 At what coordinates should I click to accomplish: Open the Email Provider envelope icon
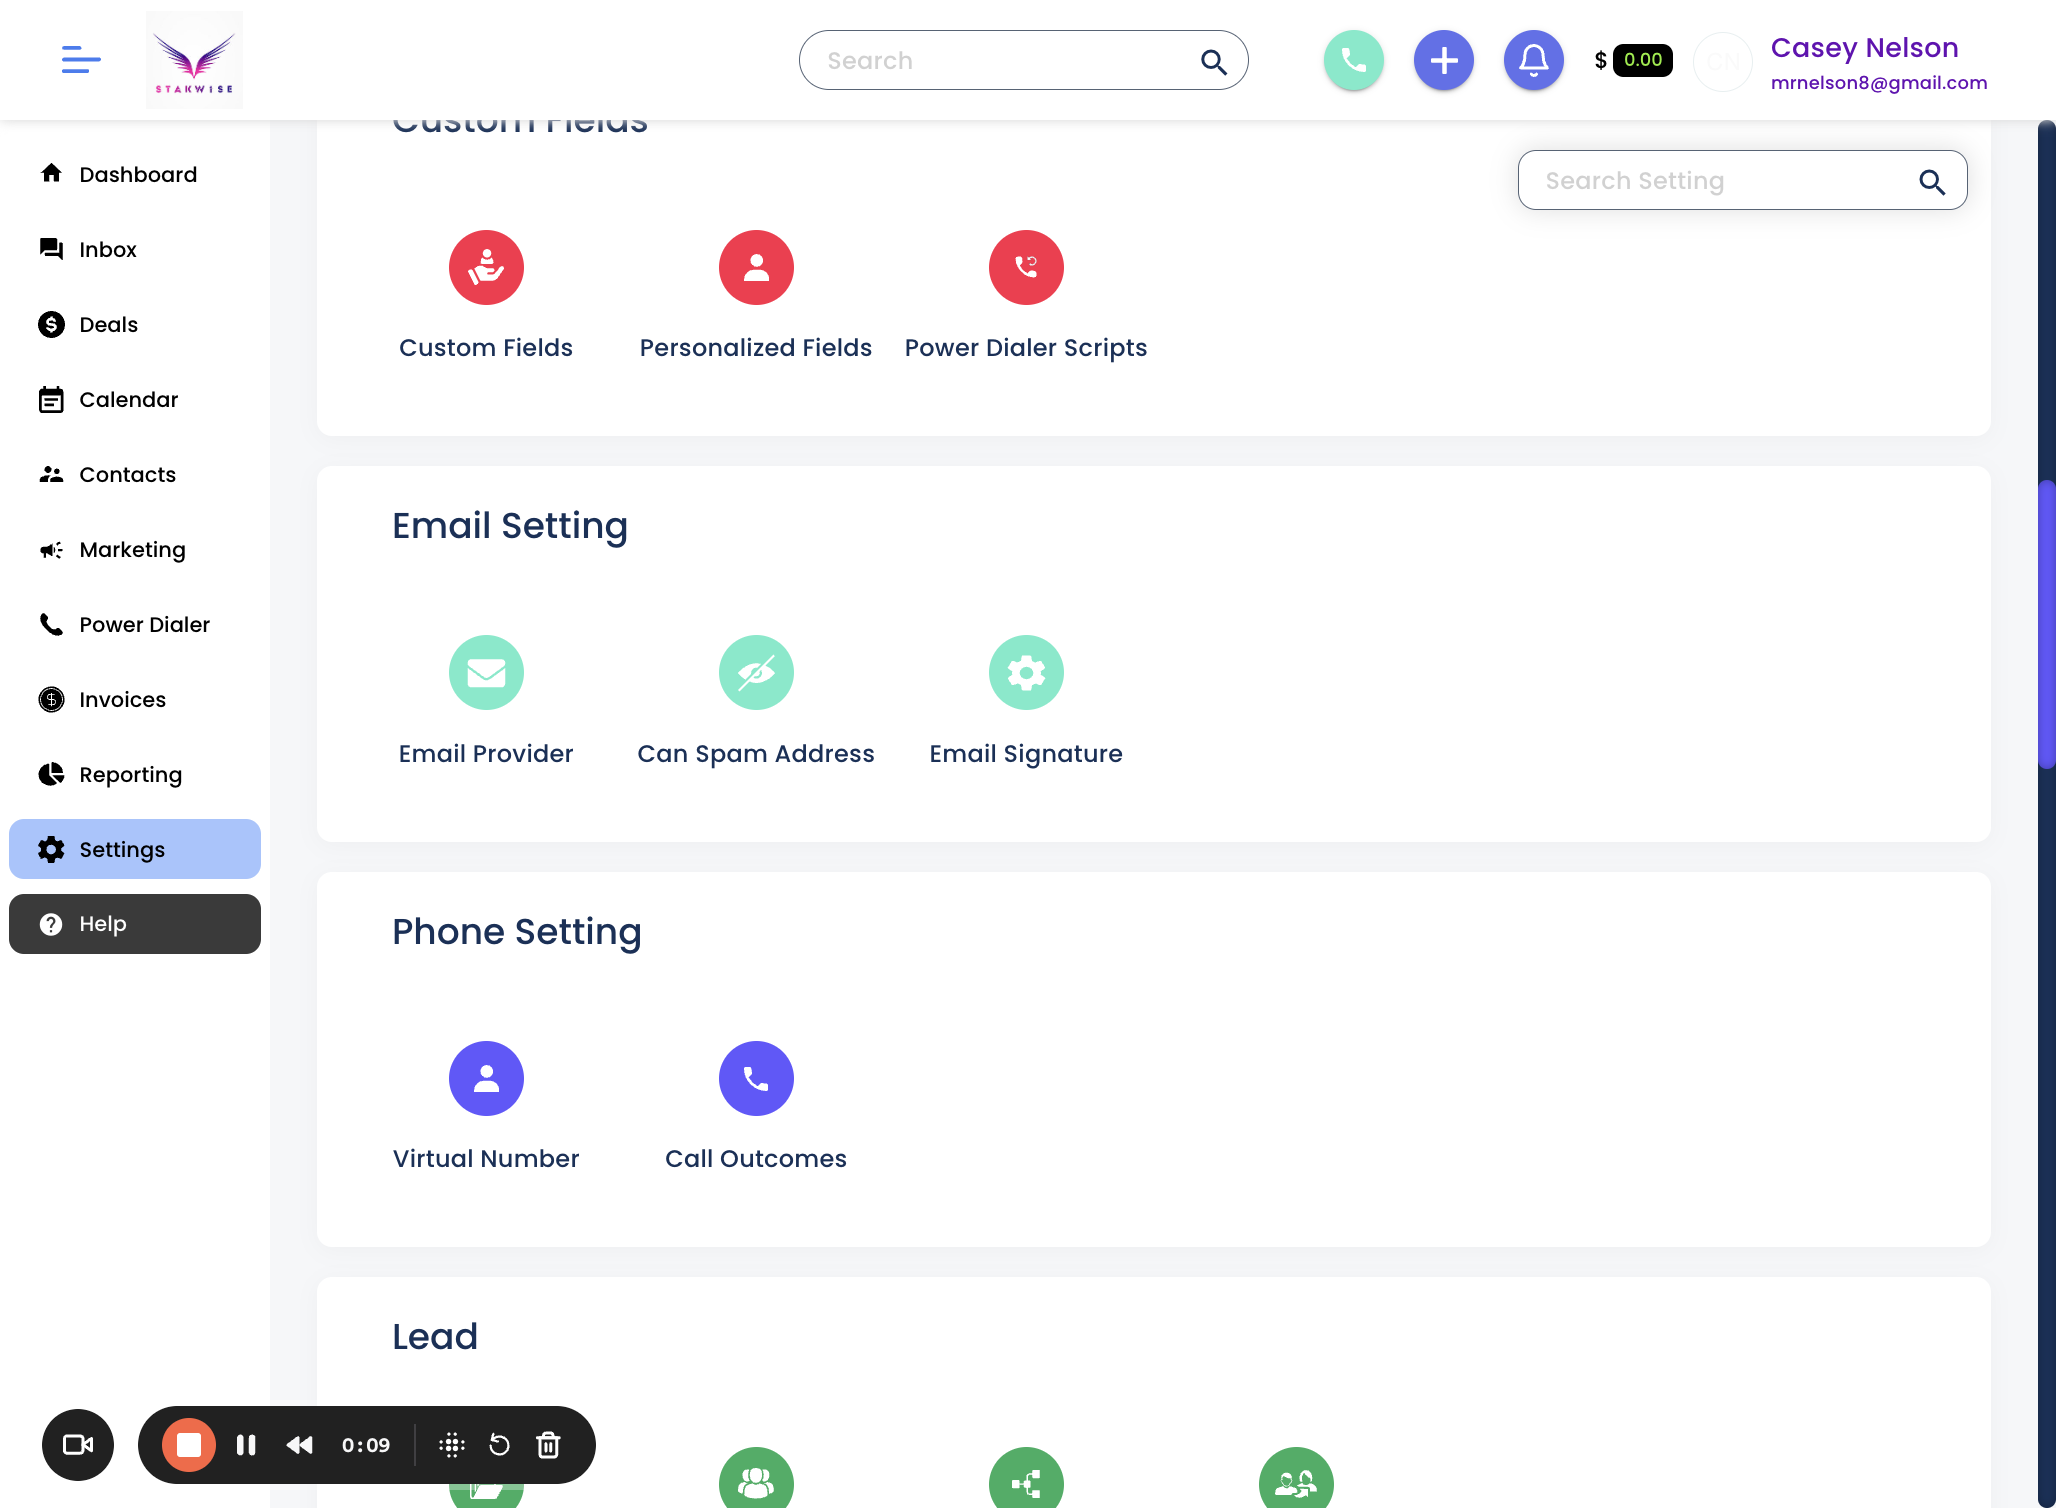point(486,672)
